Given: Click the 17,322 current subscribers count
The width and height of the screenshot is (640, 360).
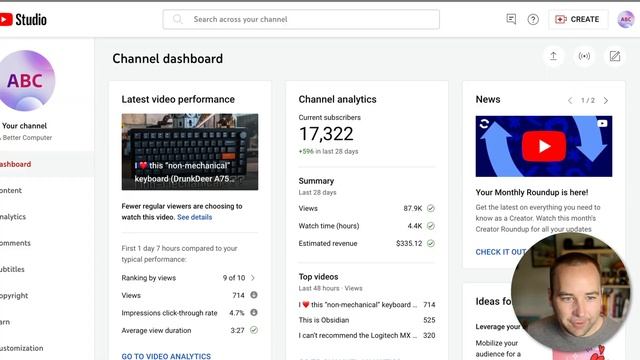Looking at the screenshot, I should (326, 134).
